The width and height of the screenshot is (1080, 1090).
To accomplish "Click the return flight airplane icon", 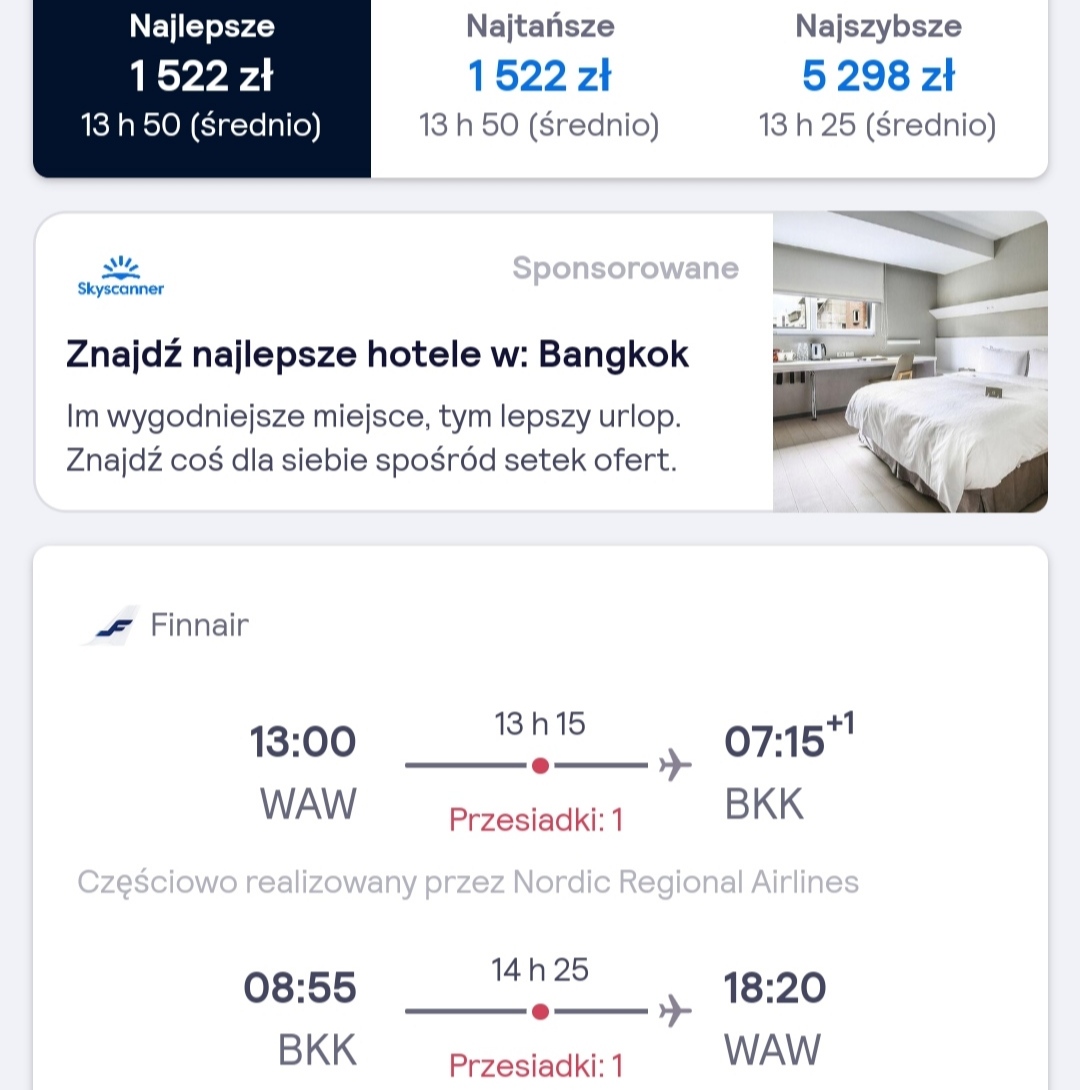I will coord(675,1011).
